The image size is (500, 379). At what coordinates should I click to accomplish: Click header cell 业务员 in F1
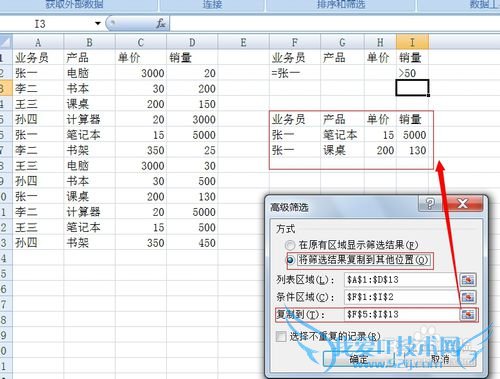click(x=295, y=58)
